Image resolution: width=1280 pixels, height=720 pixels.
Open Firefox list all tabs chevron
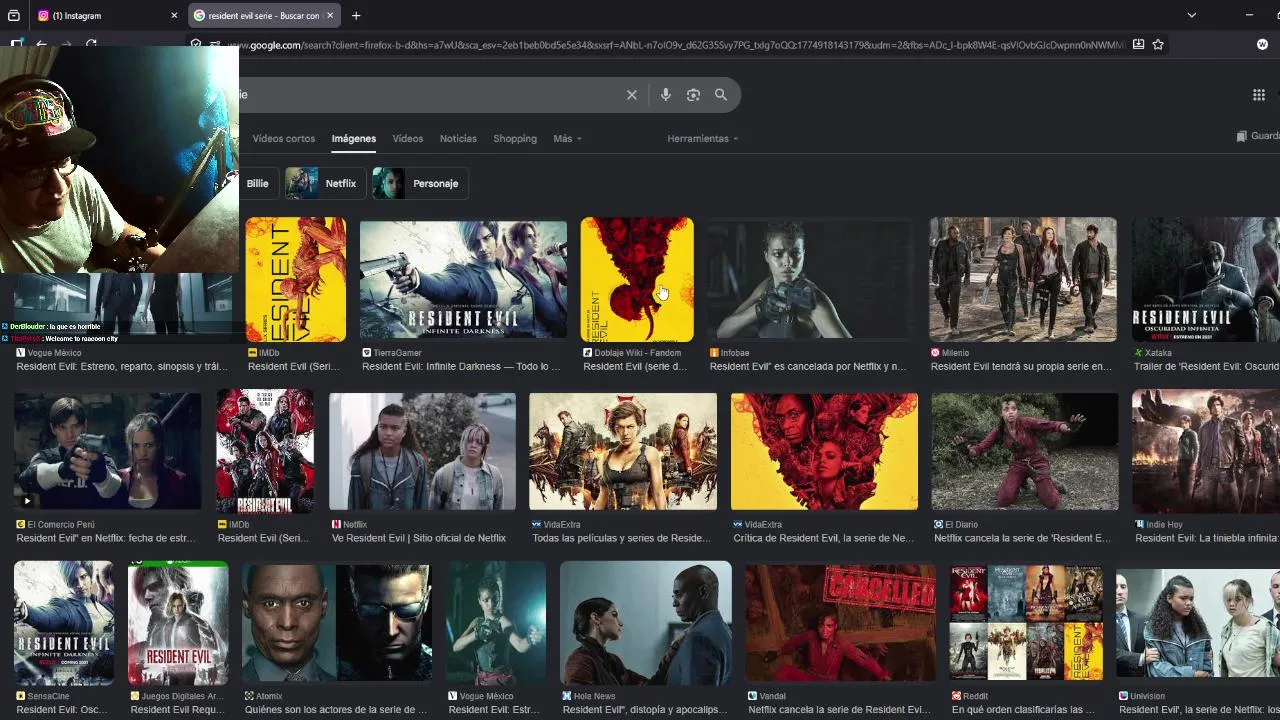coord(1191,15)
